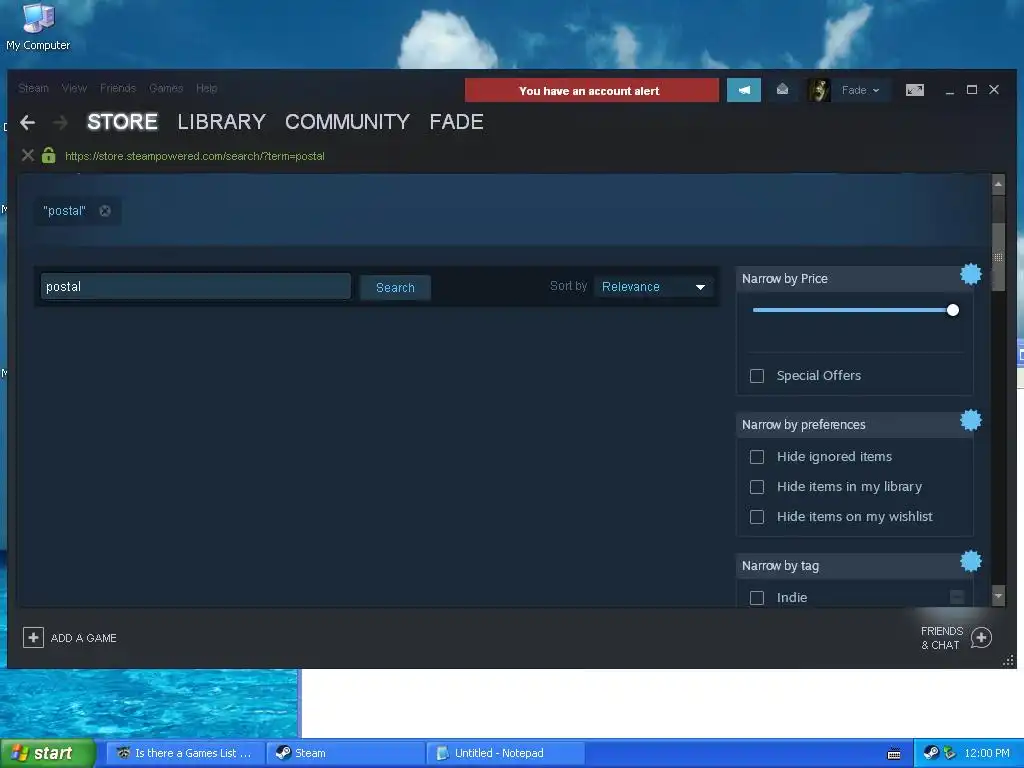
Task: Open the inbox envelope icon
Action: pyautogui.click(x=782, y=89)
